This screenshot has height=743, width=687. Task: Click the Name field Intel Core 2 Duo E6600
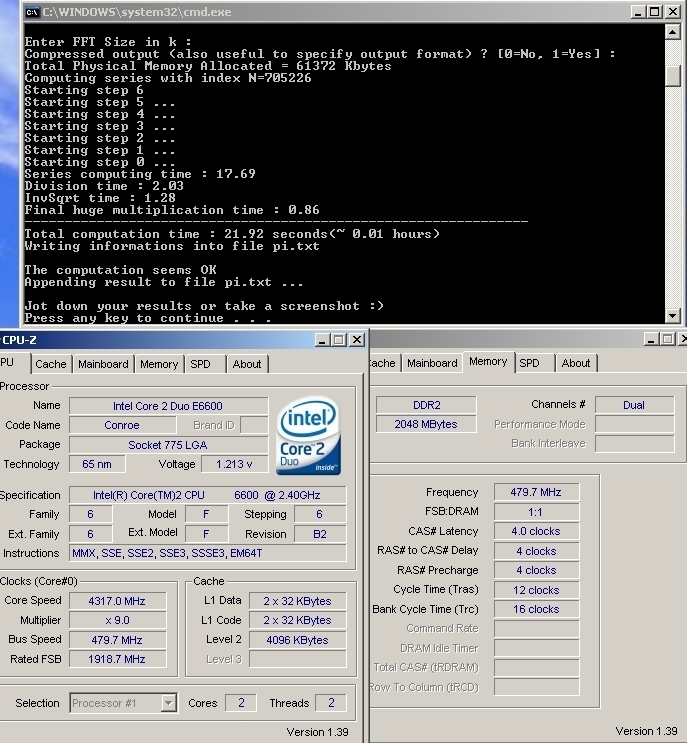168,406
